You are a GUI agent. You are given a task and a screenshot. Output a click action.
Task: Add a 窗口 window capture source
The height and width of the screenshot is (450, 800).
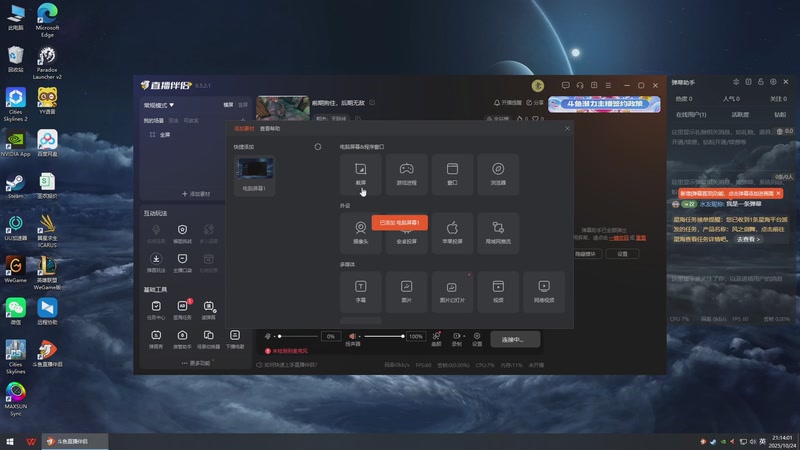coord(452,174)
